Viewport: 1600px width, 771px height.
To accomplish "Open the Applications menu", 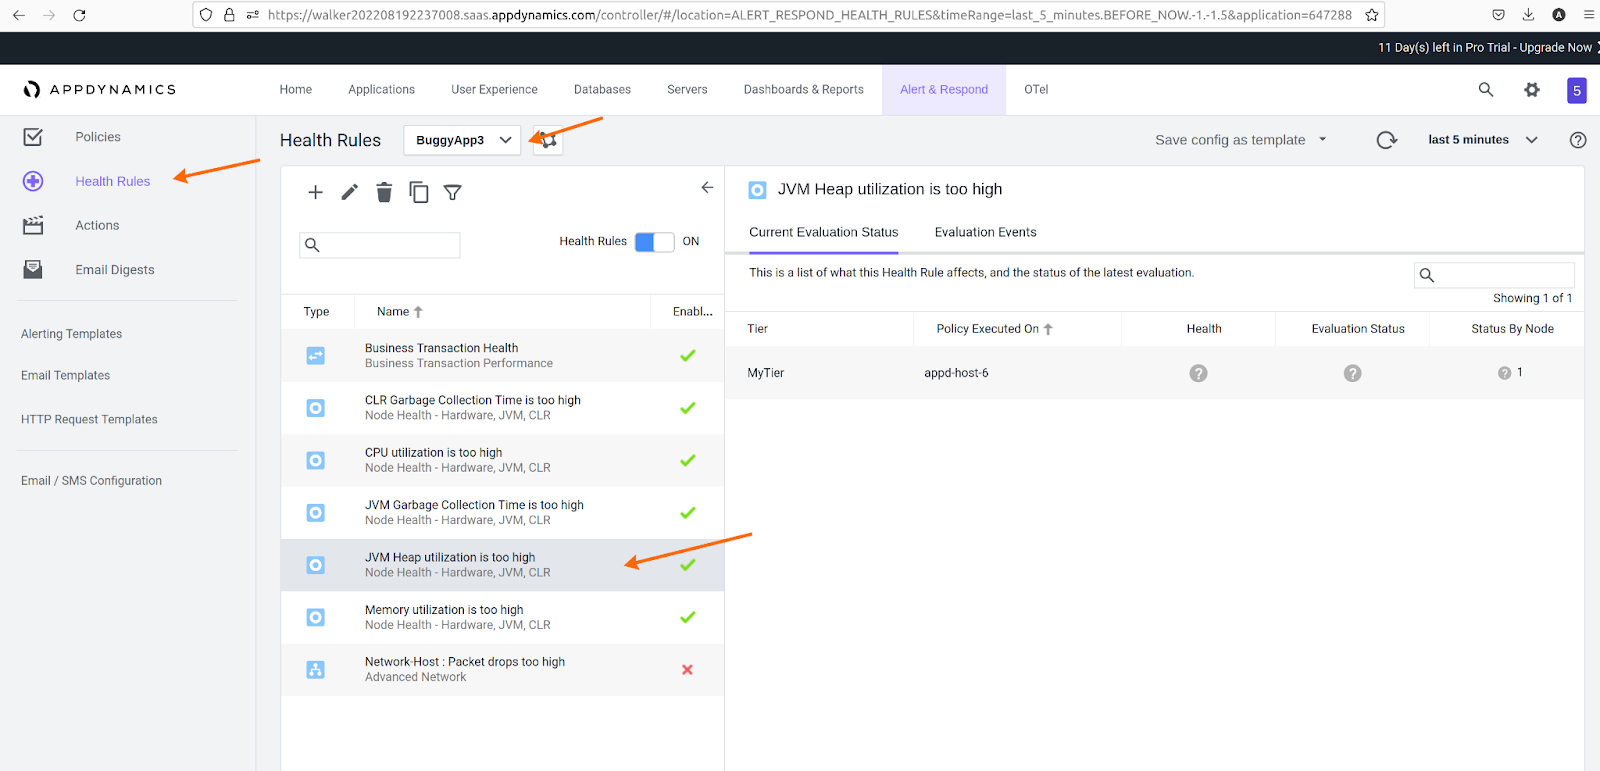I will (x=381, y=90).
